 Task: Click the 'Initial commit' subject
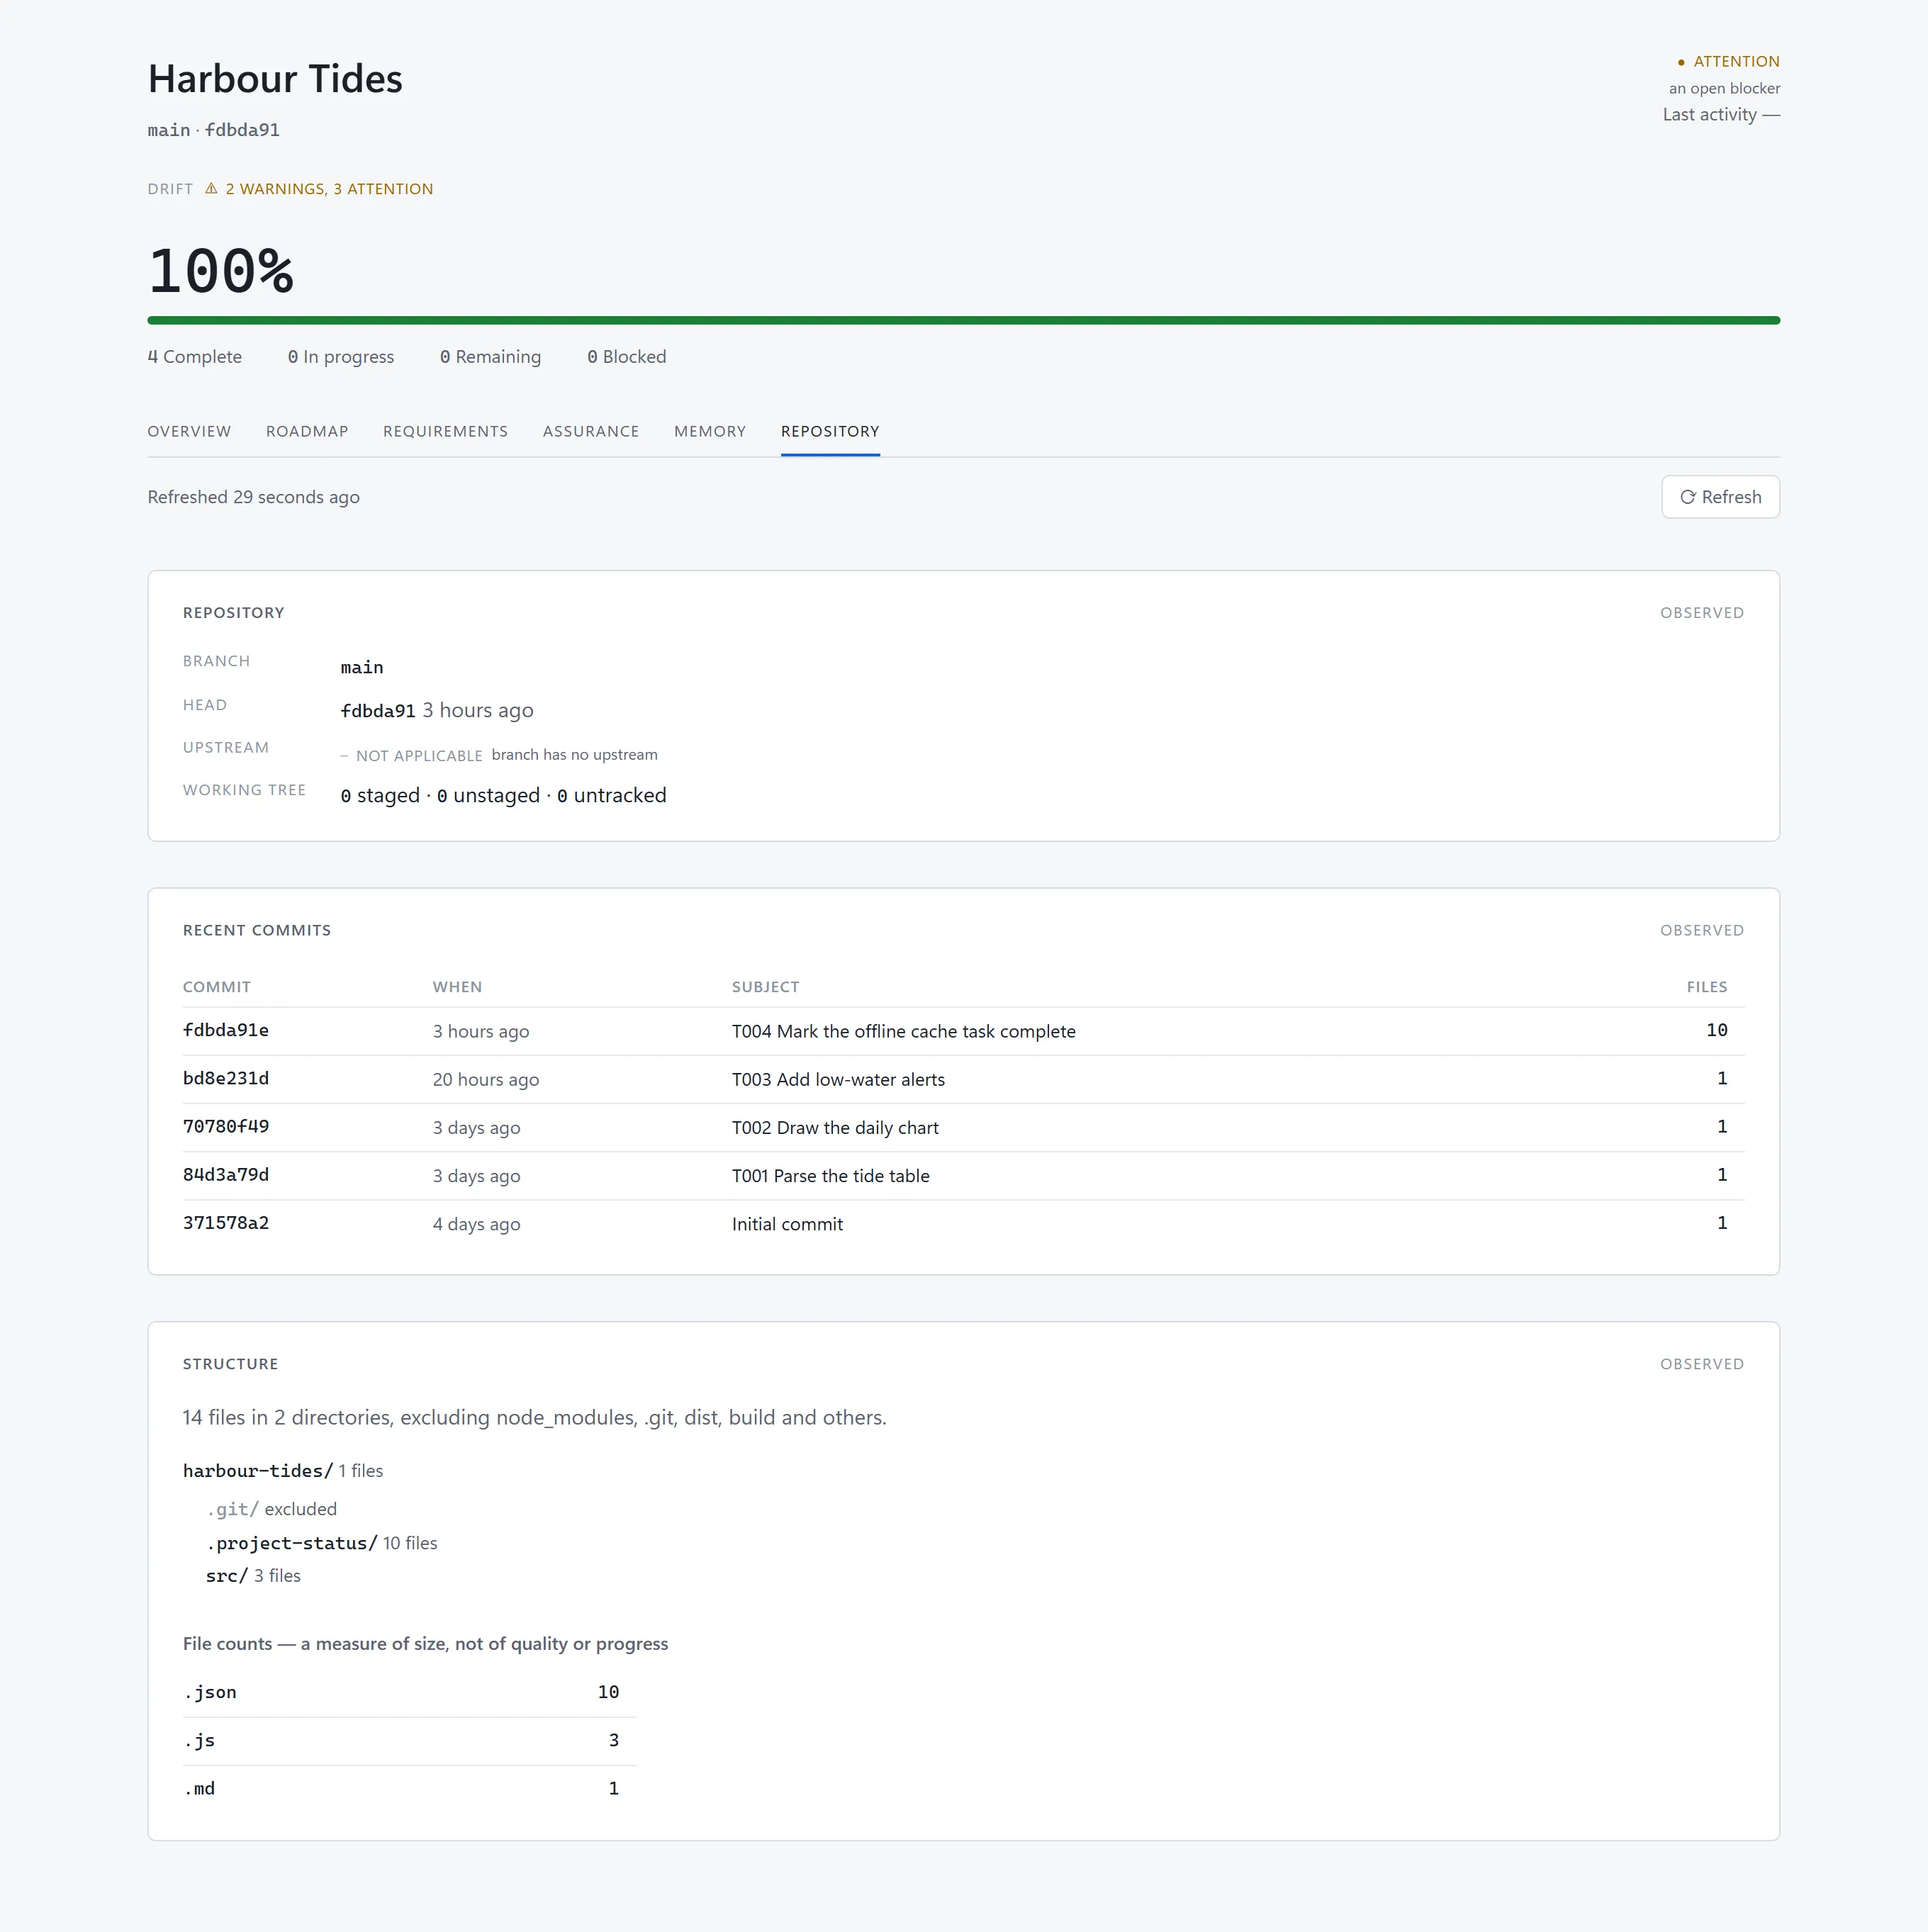pos(787,1224)
